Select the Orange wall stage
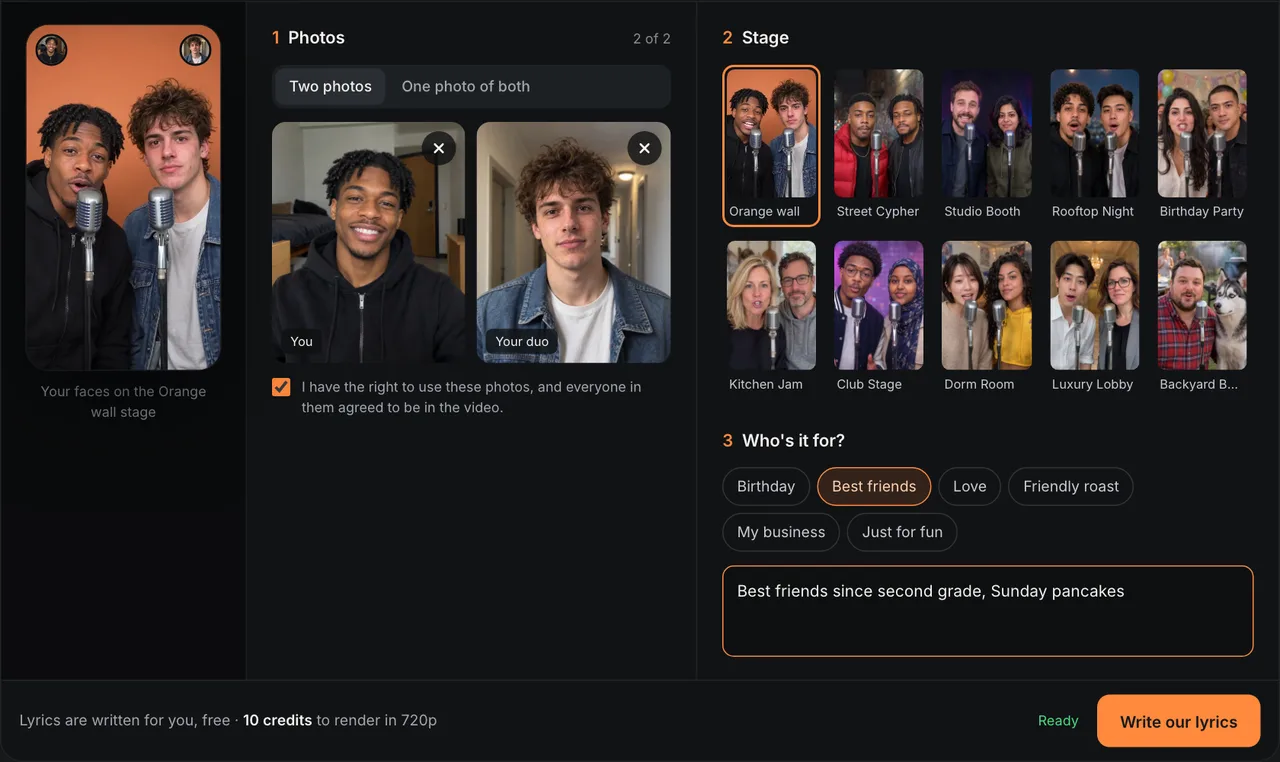The image size is (1280, 762). tap(771, 146)
